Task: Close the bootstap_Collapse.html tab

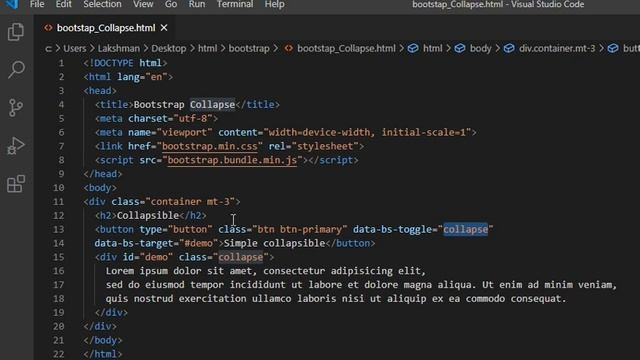Action: [x=164, y=28]
